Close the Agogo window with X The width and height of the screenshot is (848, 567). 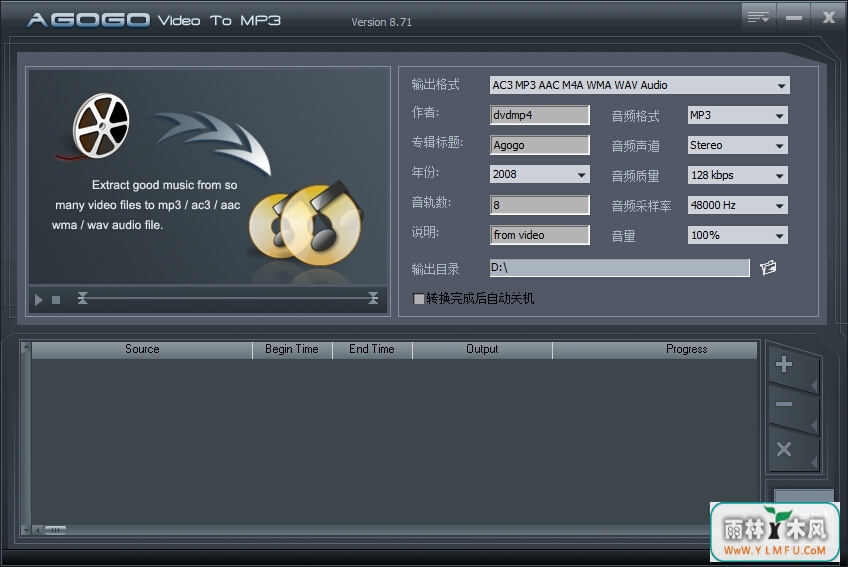pos(828,17)
